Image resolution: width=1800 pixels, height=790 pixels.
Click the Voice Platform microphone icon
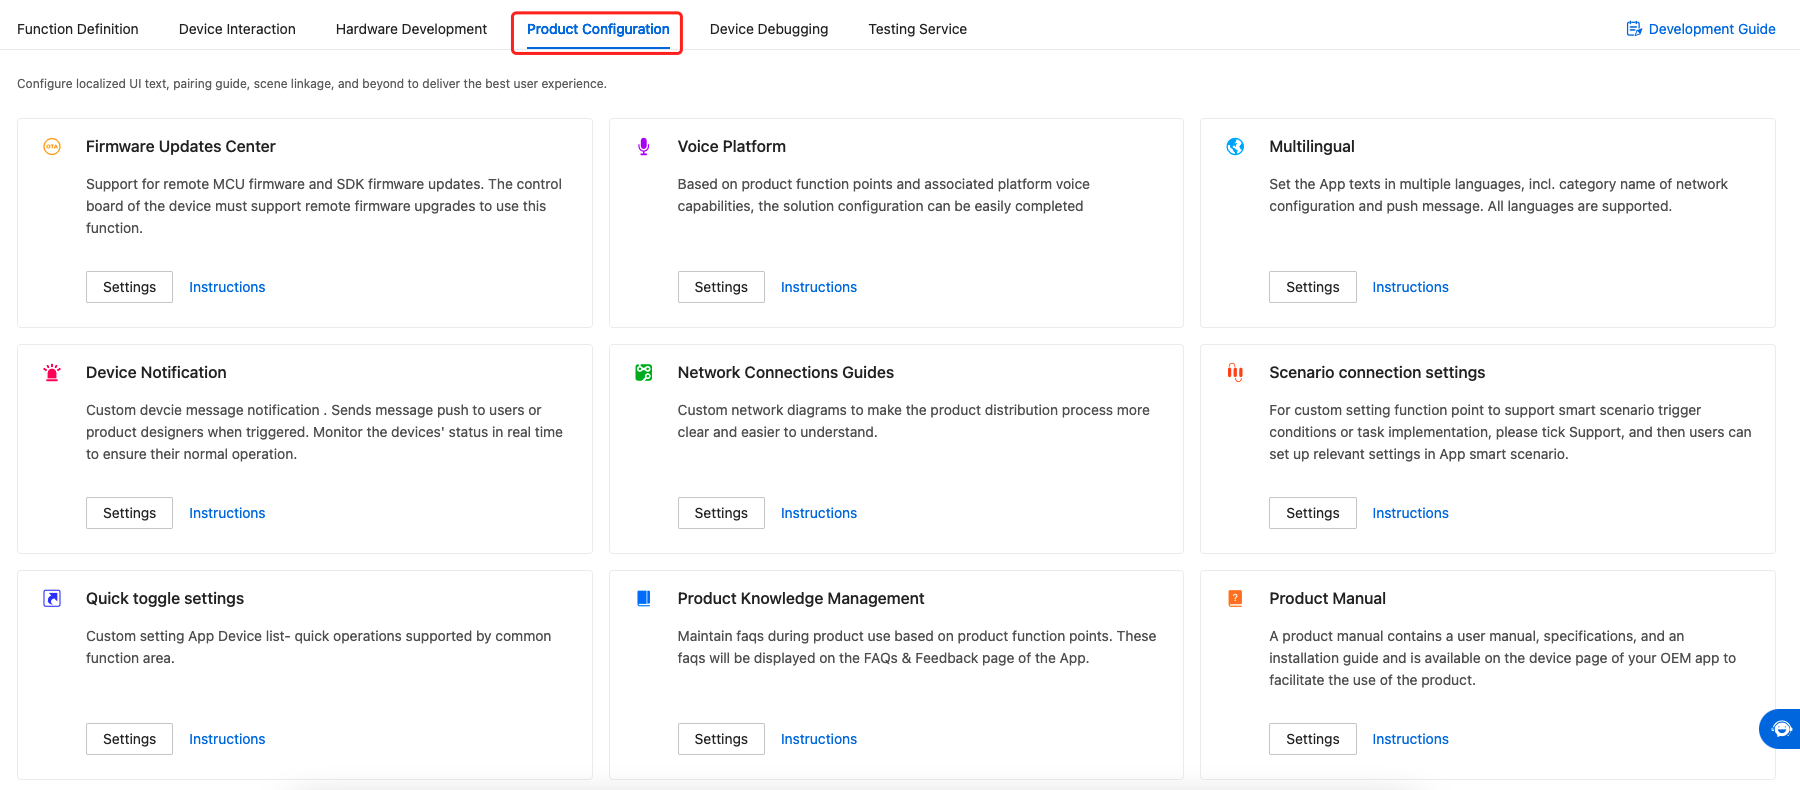[644, 147]
